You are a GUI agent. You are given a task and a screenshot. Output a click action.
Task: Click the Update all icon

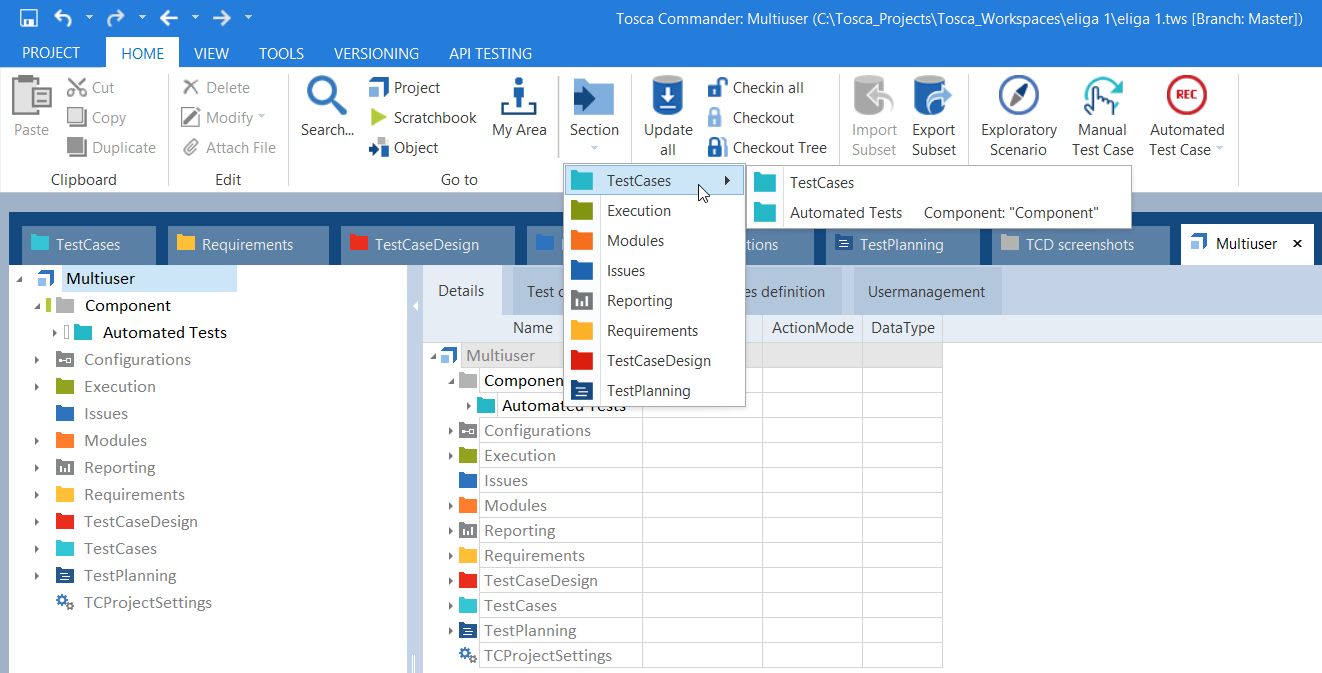click(668, 97)
